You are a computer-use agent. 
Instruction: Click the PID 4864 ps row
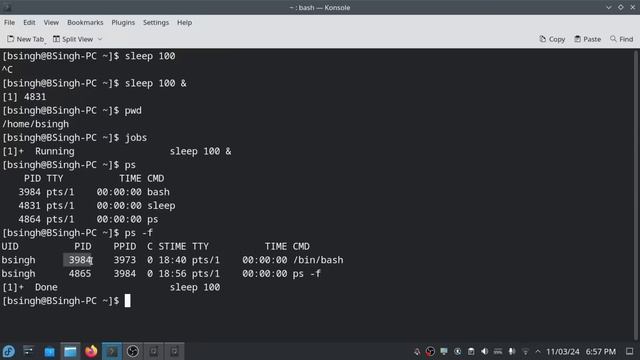[x=88, y=219]
